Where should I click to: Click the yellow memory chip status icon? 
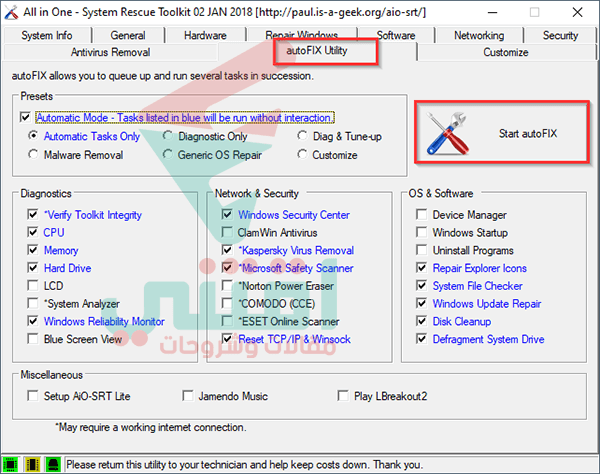[32, 464]
